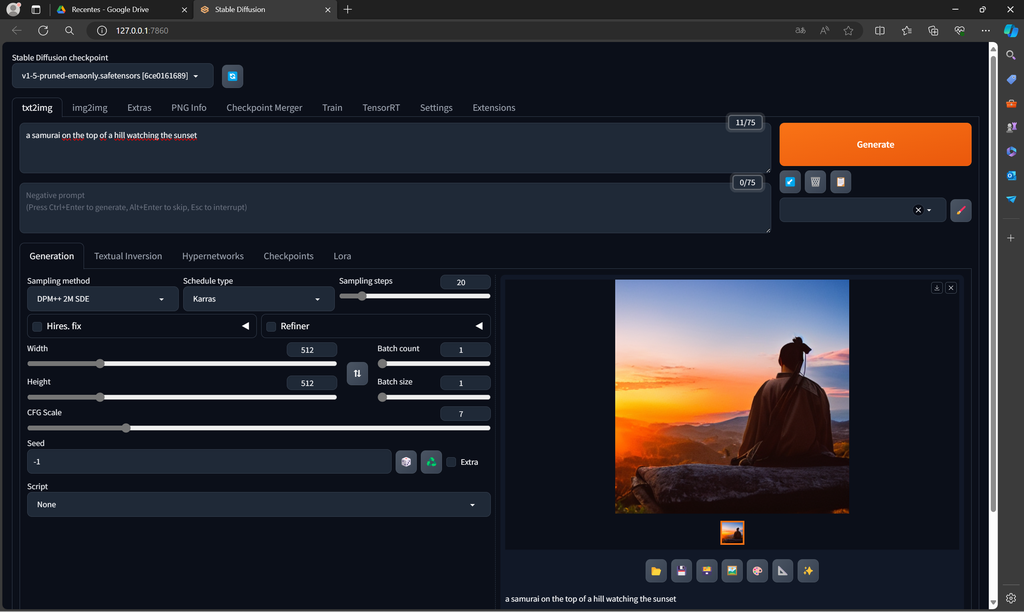This screenshot has height=612, width=1024.
Task: Enable the Hires. fix checkbox
Action: pos(37,327)
